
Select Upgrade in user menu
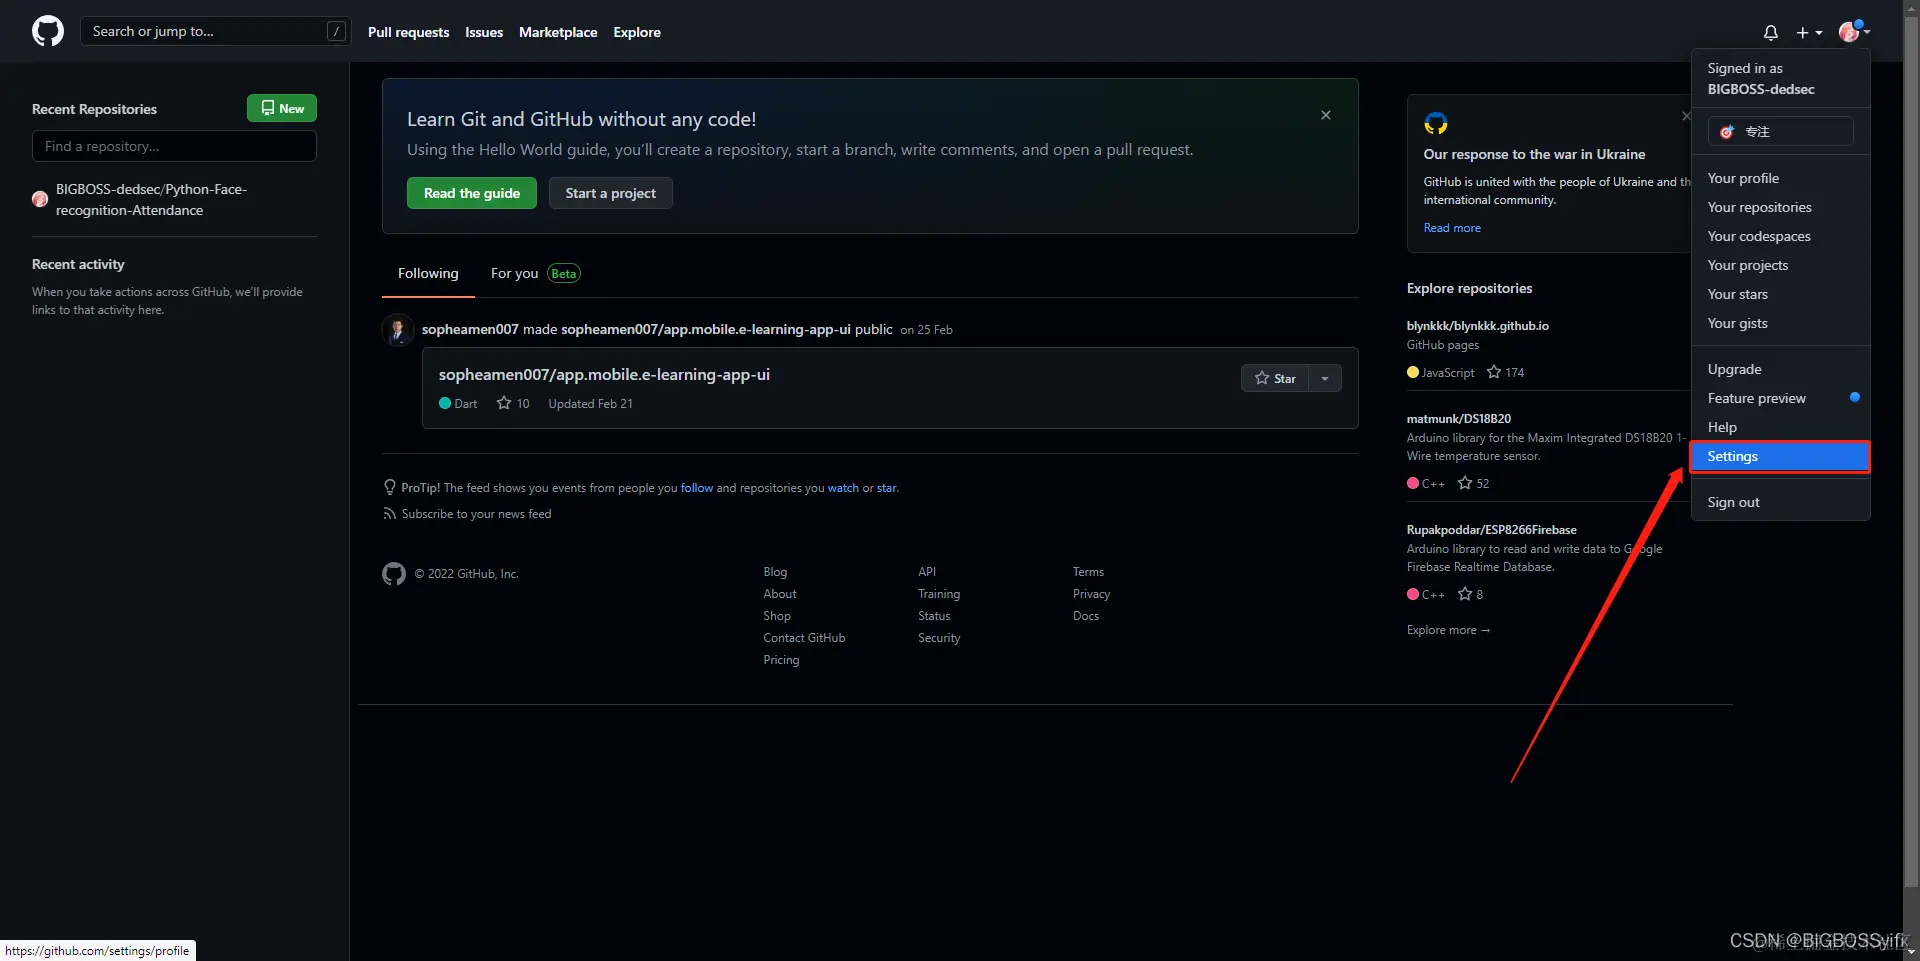pos(1780,369)
